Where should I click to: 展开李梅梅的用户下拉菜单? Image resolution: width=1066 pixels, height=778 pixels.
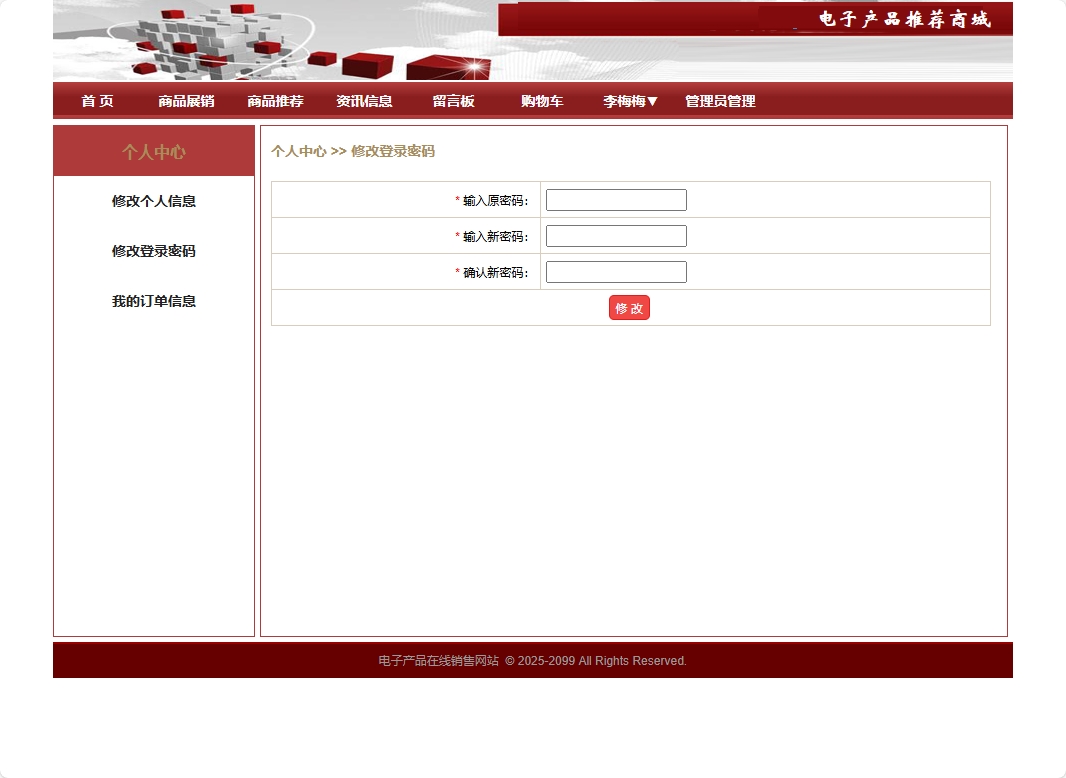tap(629, 100)
